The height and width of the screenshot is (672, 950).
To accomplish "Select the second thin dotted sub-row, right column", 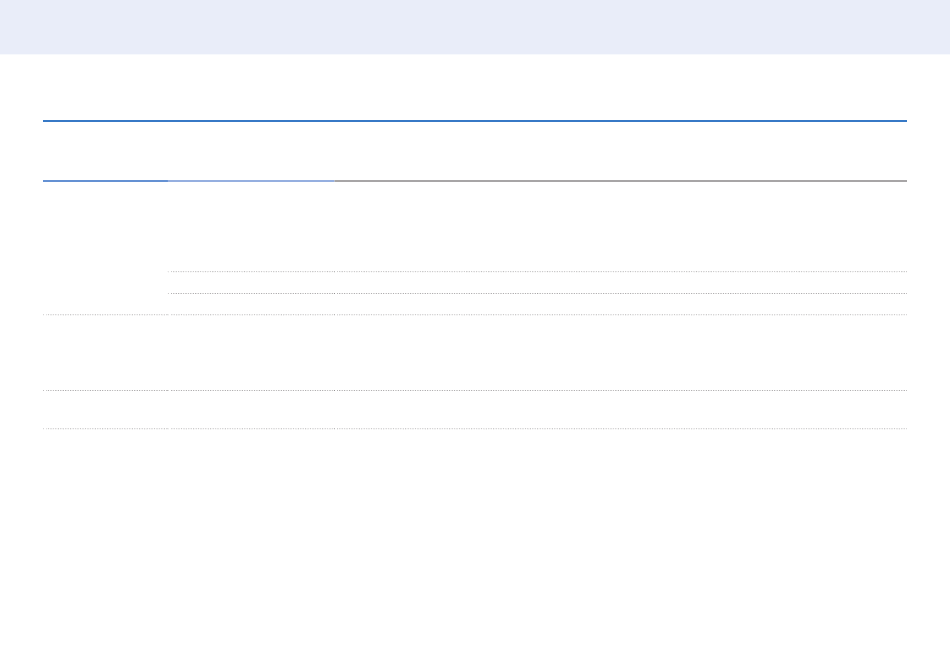I will click(x=538, y=304).
